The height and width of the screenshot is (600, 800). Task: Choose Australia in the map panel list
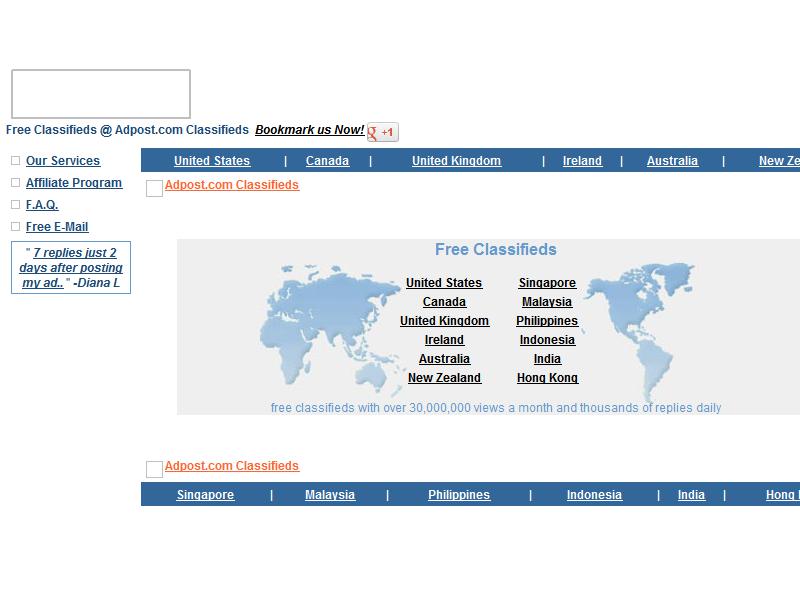(444, 359)
